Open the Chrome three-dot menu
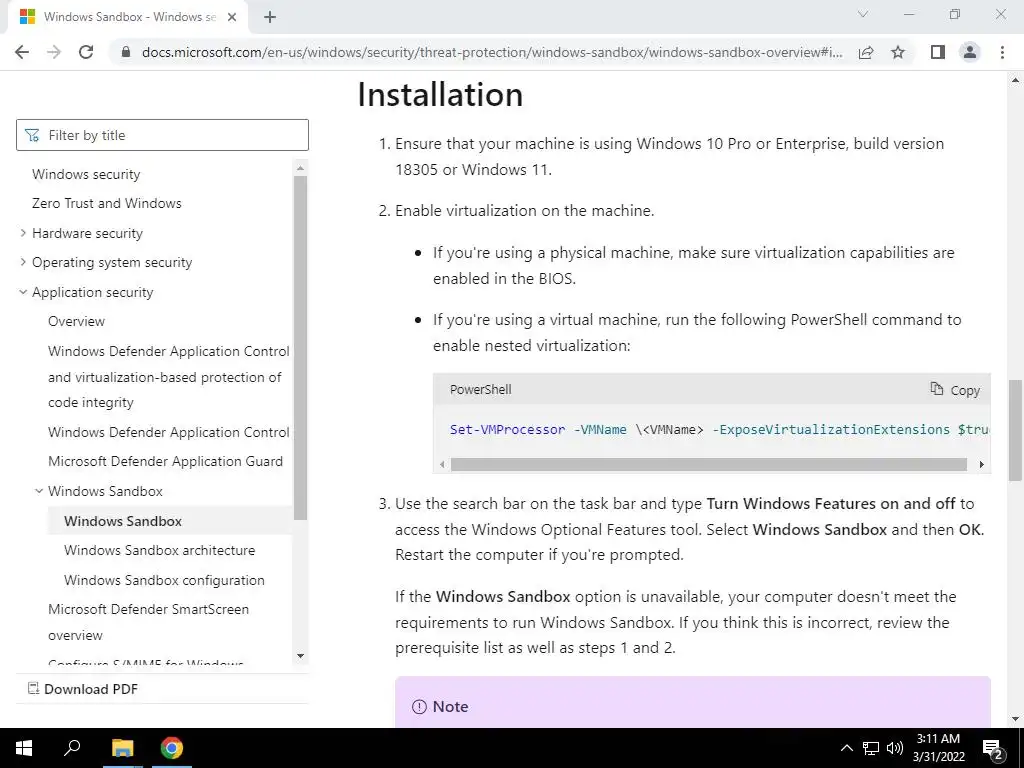The image size is (1024, 768). (x=1002, y=52)
